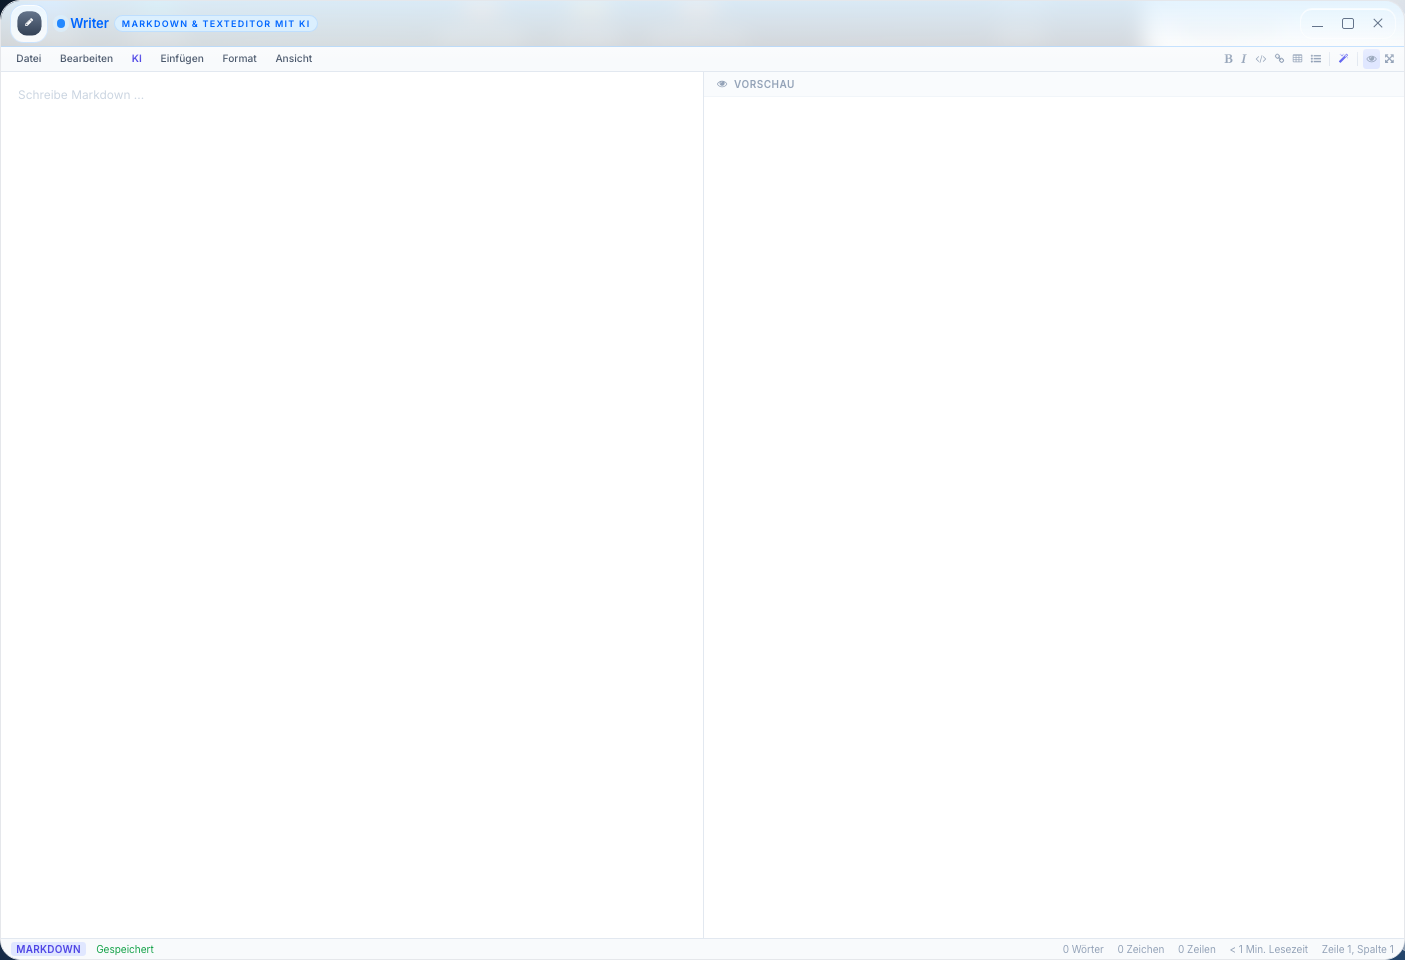The width and height of the screenshot is (1405, 960).
Task: Open the KI menu
Action: 137,58
